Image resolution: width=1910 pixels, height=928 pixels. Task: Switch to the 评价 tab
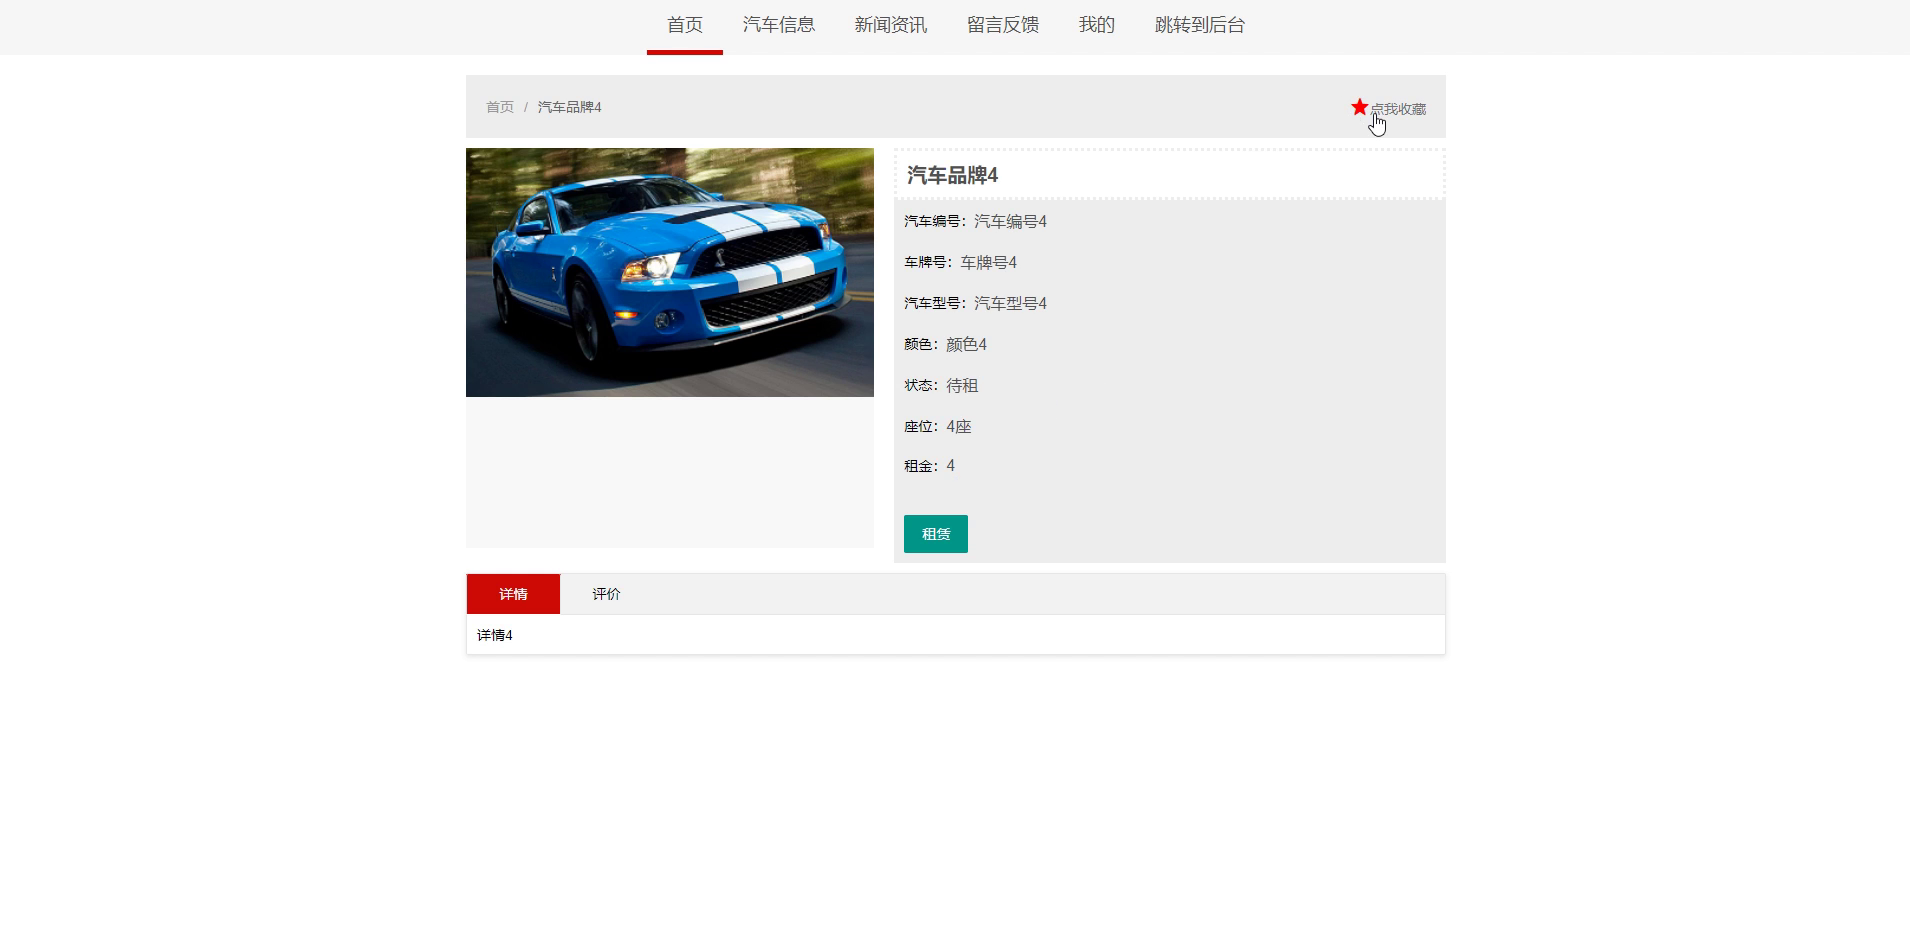point(606,594)
